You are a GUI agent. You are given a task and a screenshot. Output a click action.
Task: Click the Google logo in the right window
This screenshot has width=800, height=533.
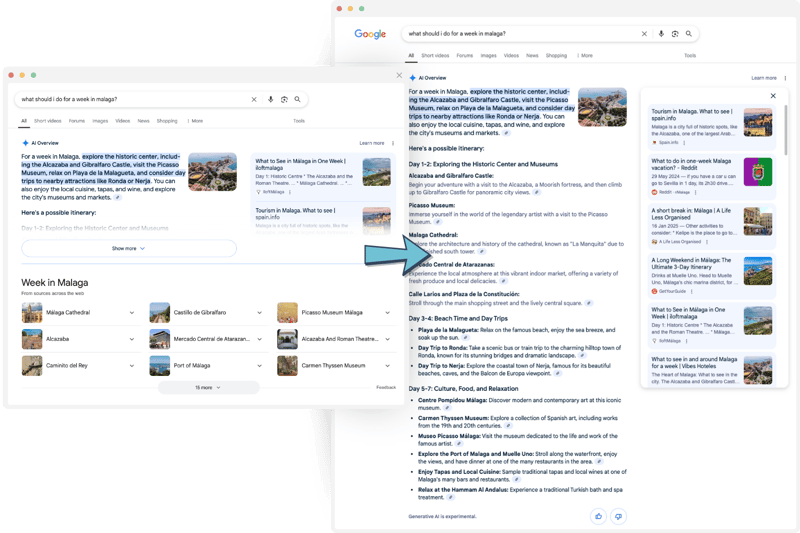[x=370, y=34]
